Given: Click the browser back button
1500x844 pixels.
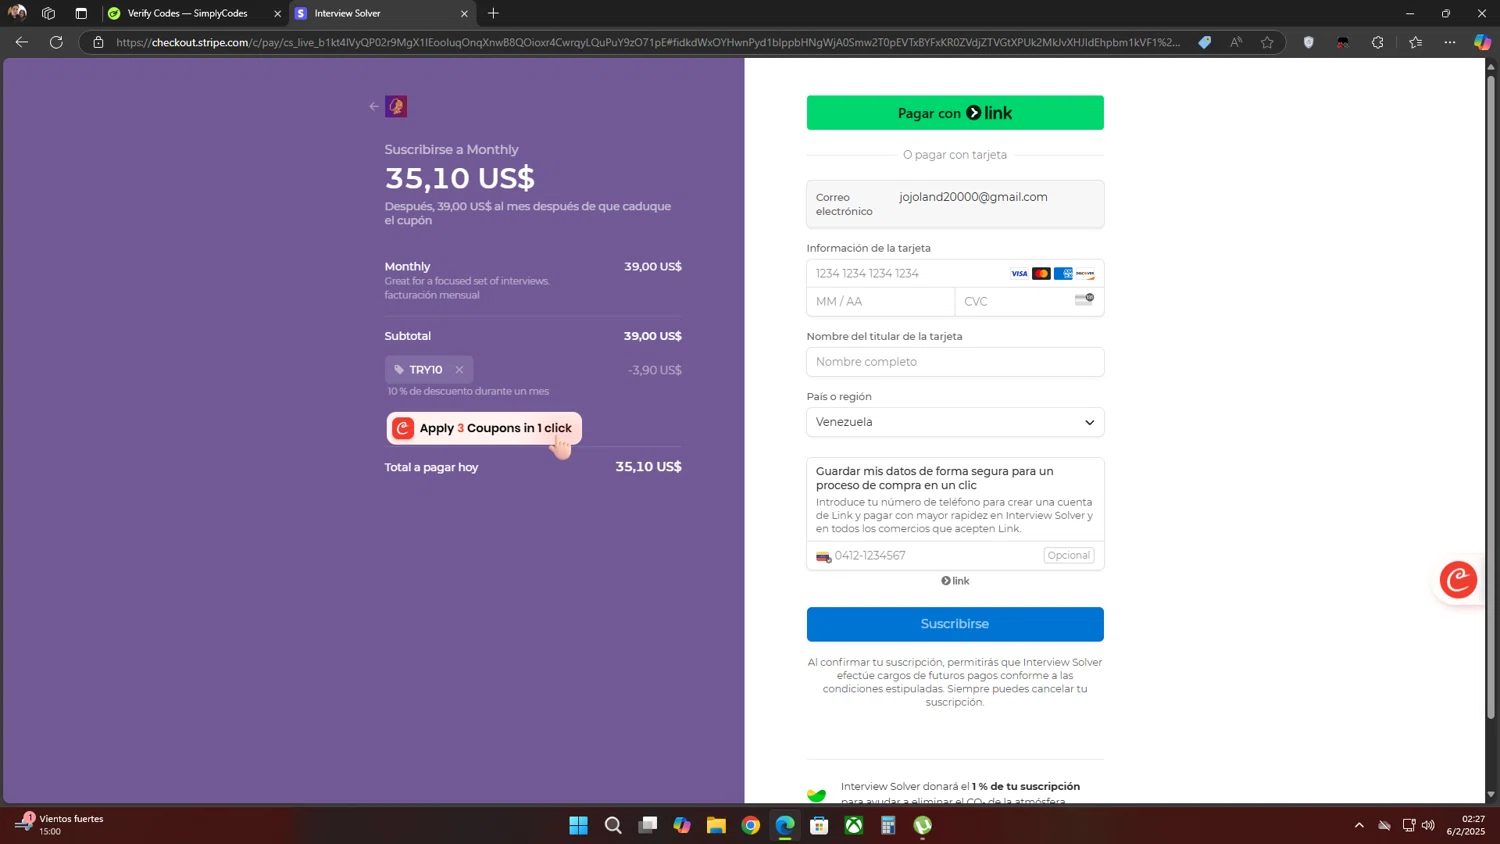Looking at the screenshot, I should tap(22, 42).
